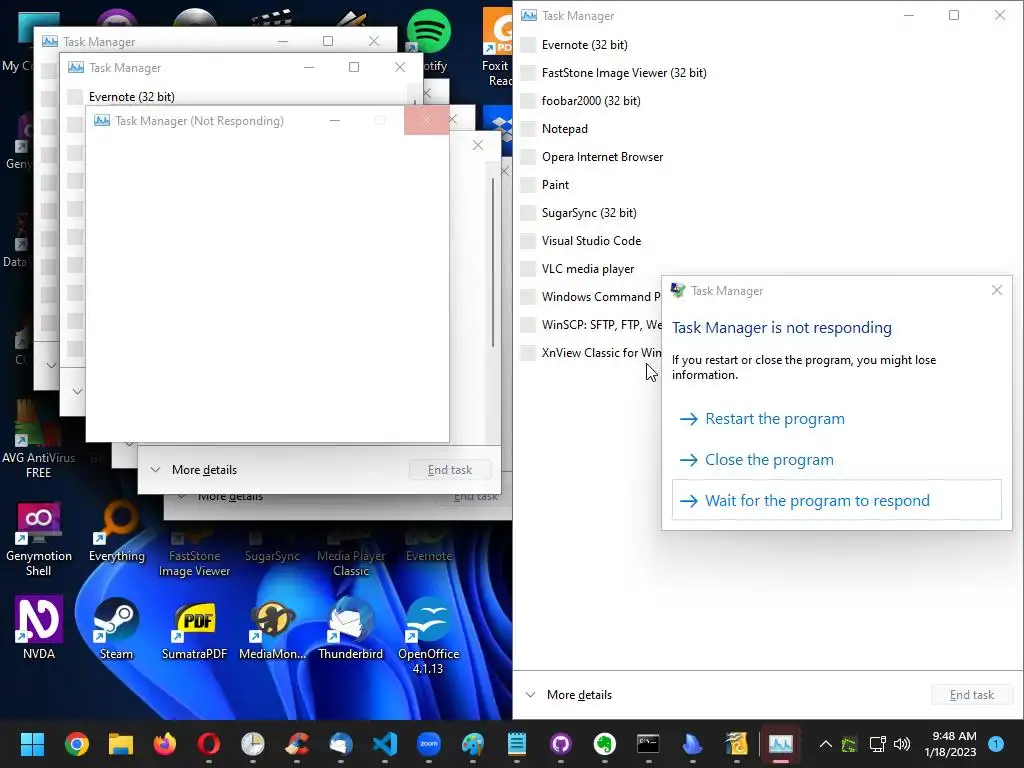
Task: Select the NVDA desktop icon
Action: tap(39, 627)
